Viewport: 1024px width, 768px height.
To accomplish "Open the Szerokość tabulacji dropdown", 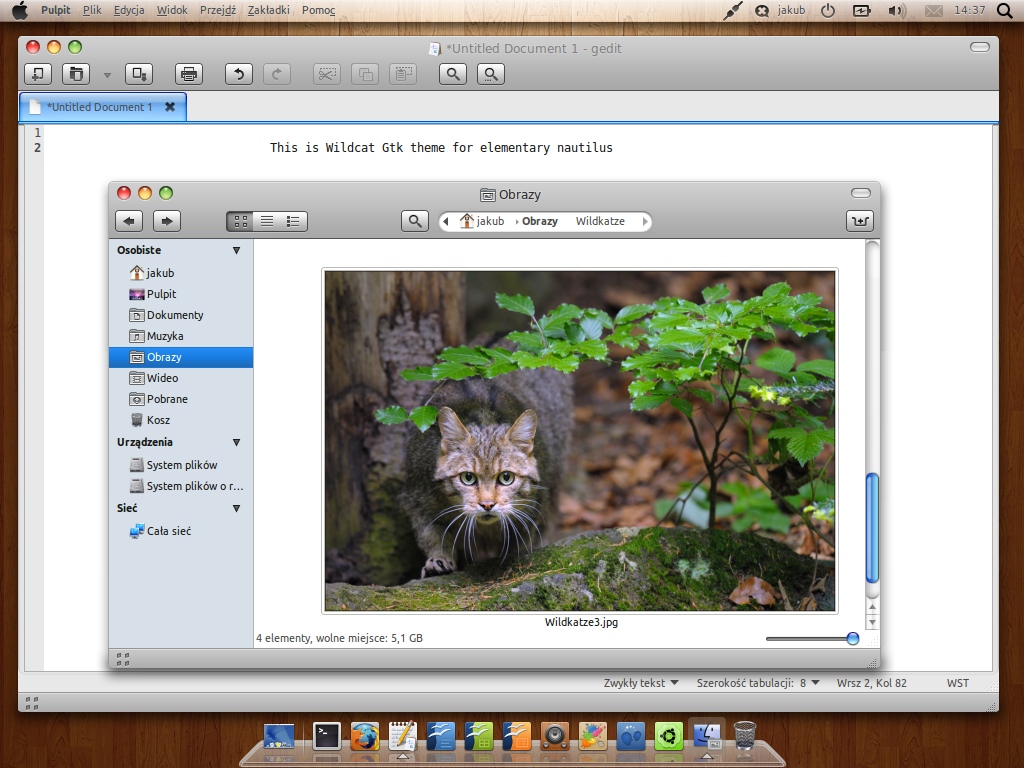I will pos(758,682).
